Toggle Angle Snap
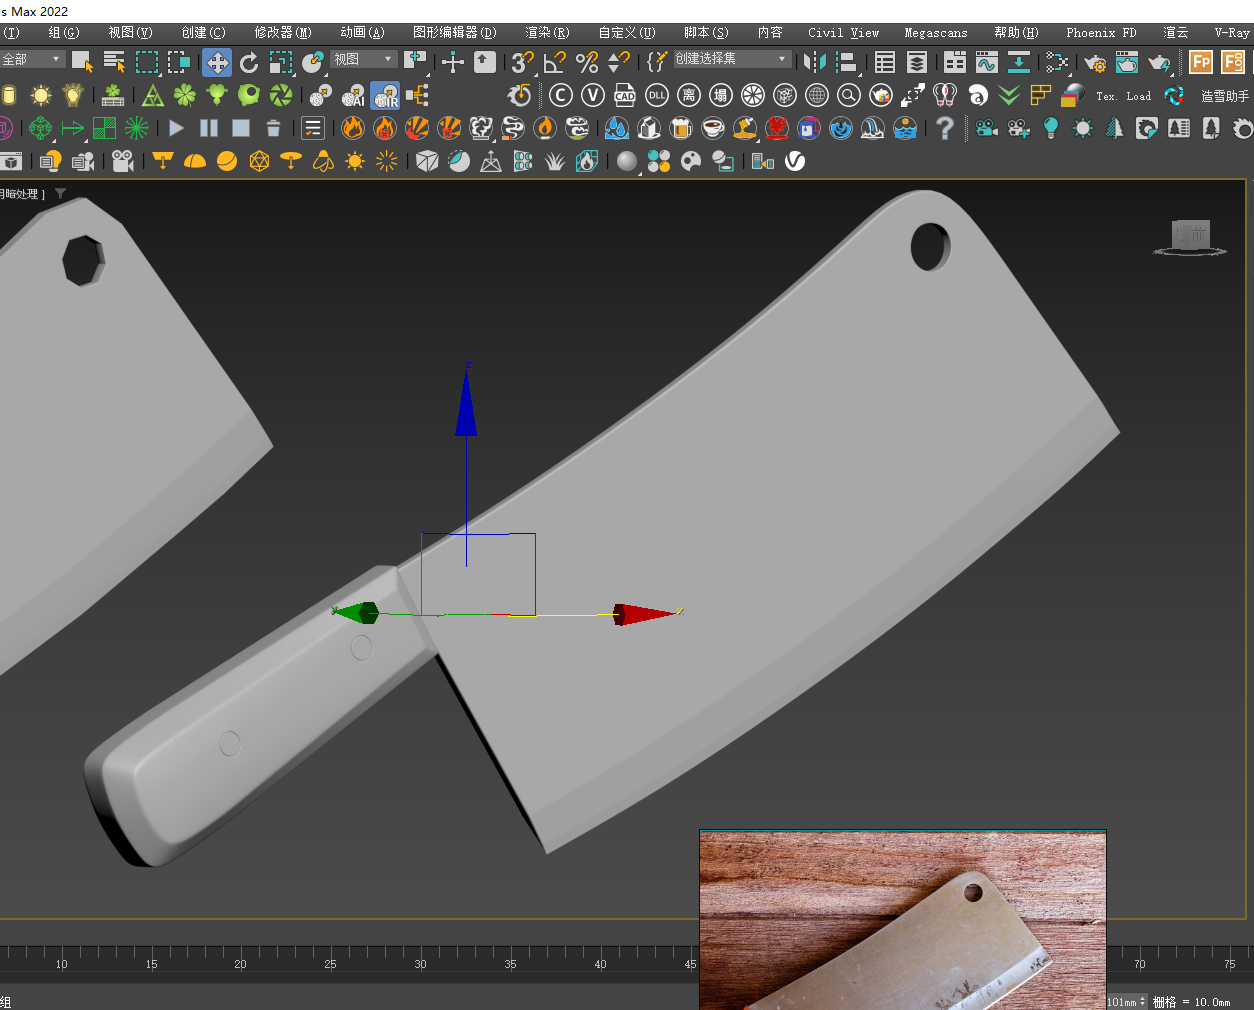The height and width of the screenshot is (1010, 1254). point(555,63)
